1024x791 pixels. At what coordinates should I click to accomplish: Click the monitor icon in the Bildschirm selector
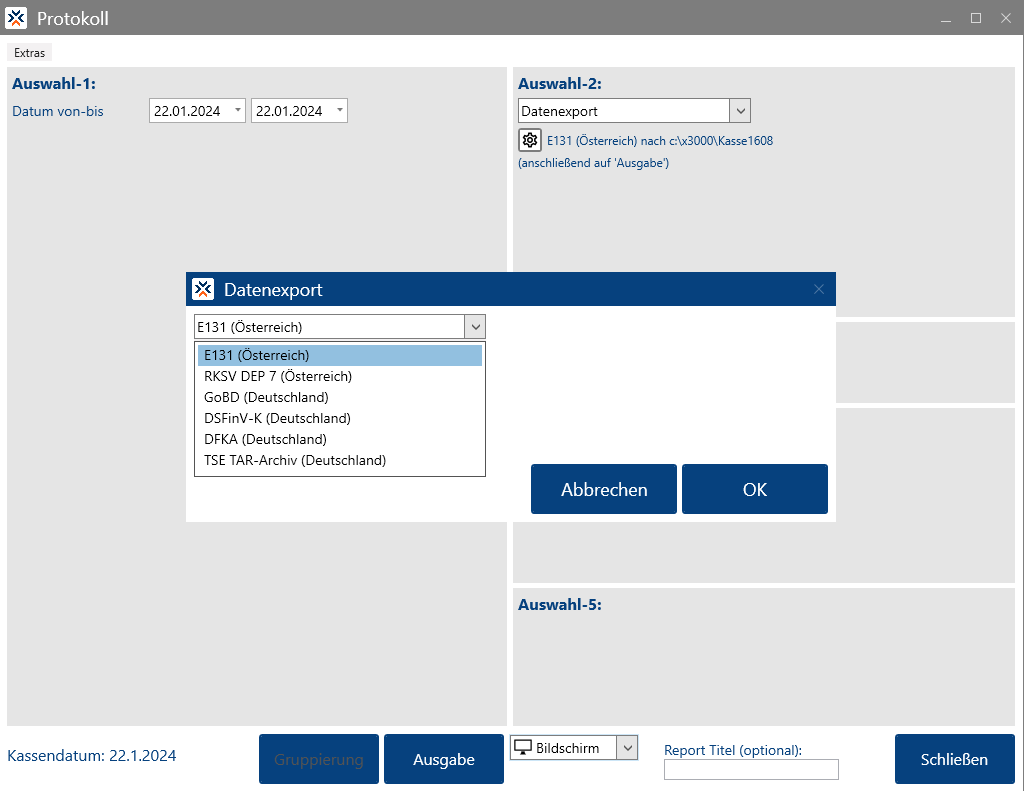524,747
